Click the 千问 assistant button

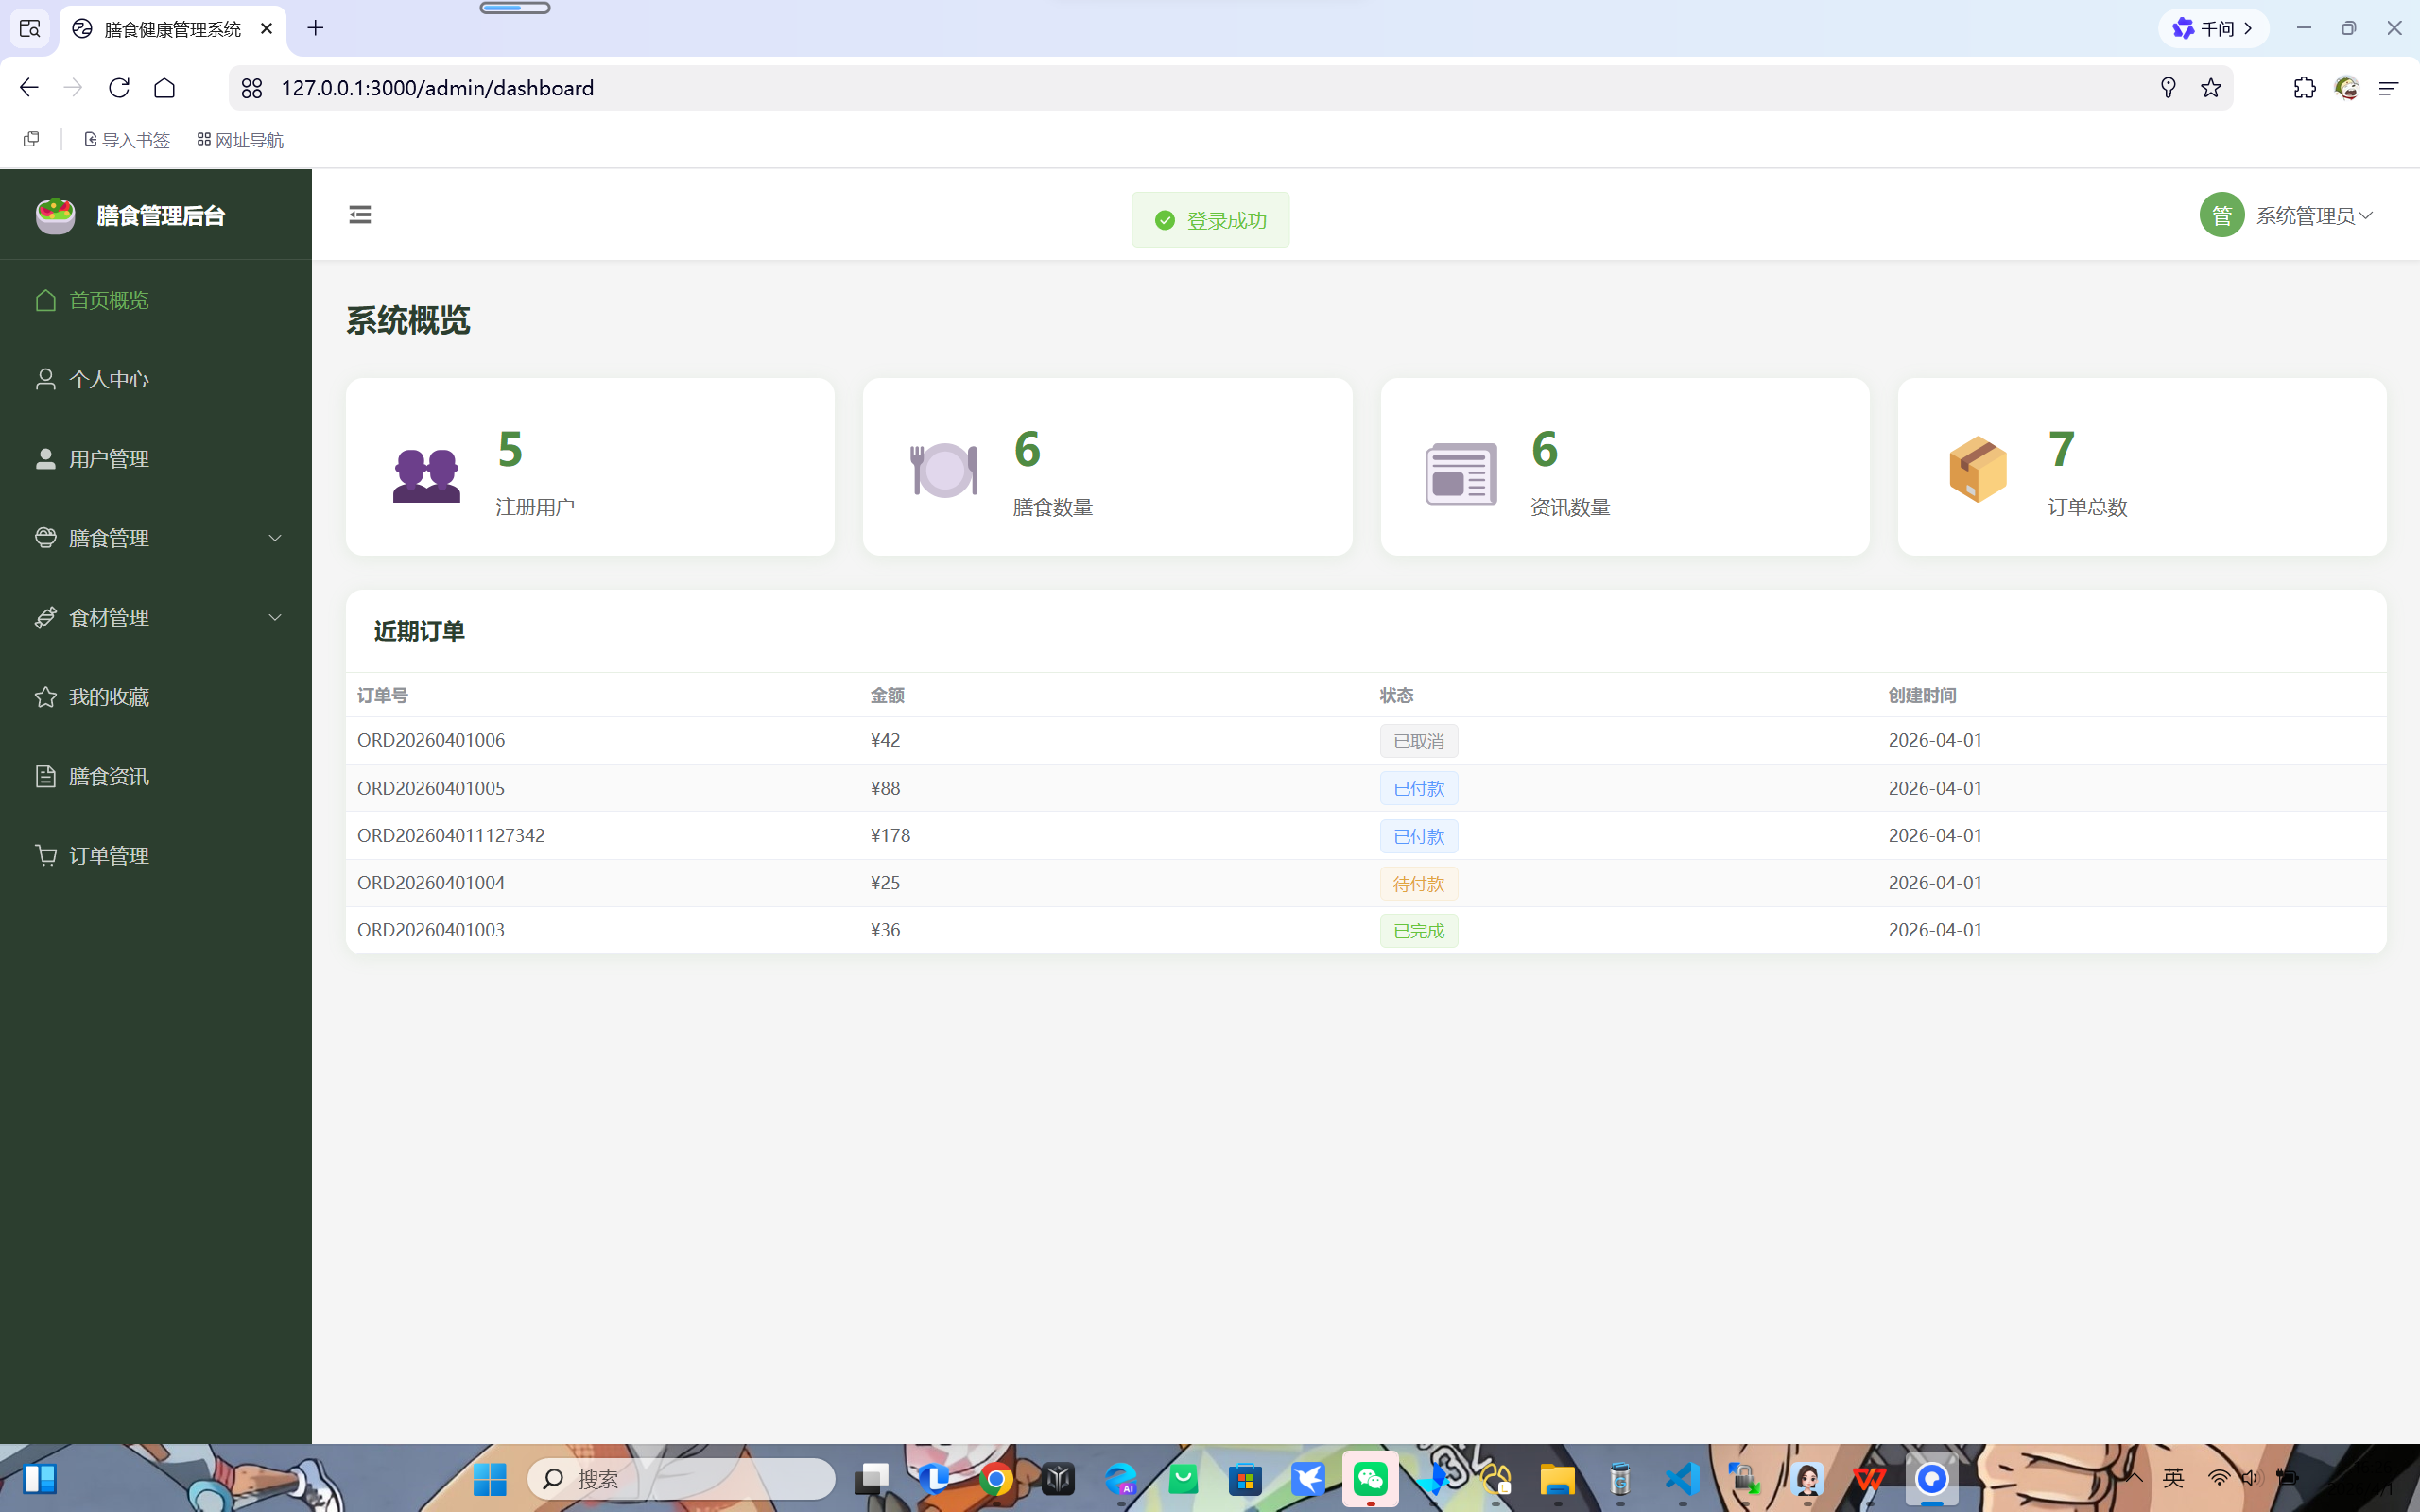point(2213,28)
